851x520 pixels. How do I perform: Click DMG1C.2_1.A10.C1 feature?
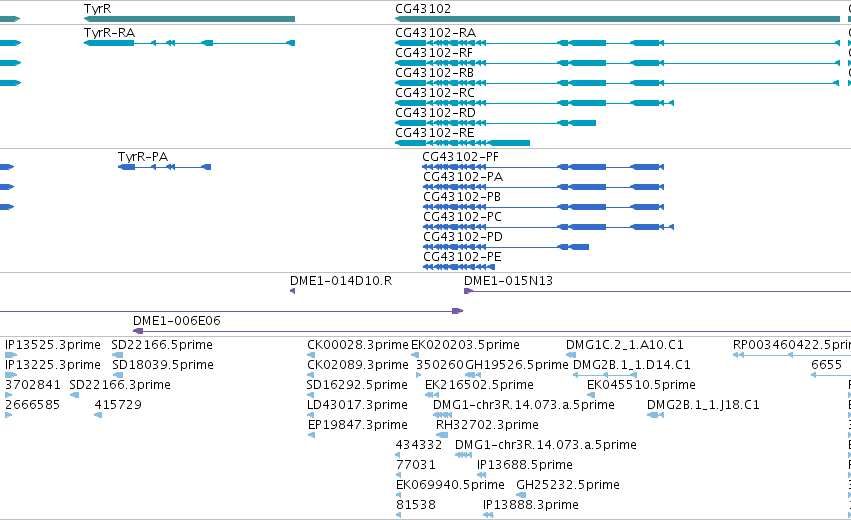tap(625, 345)
